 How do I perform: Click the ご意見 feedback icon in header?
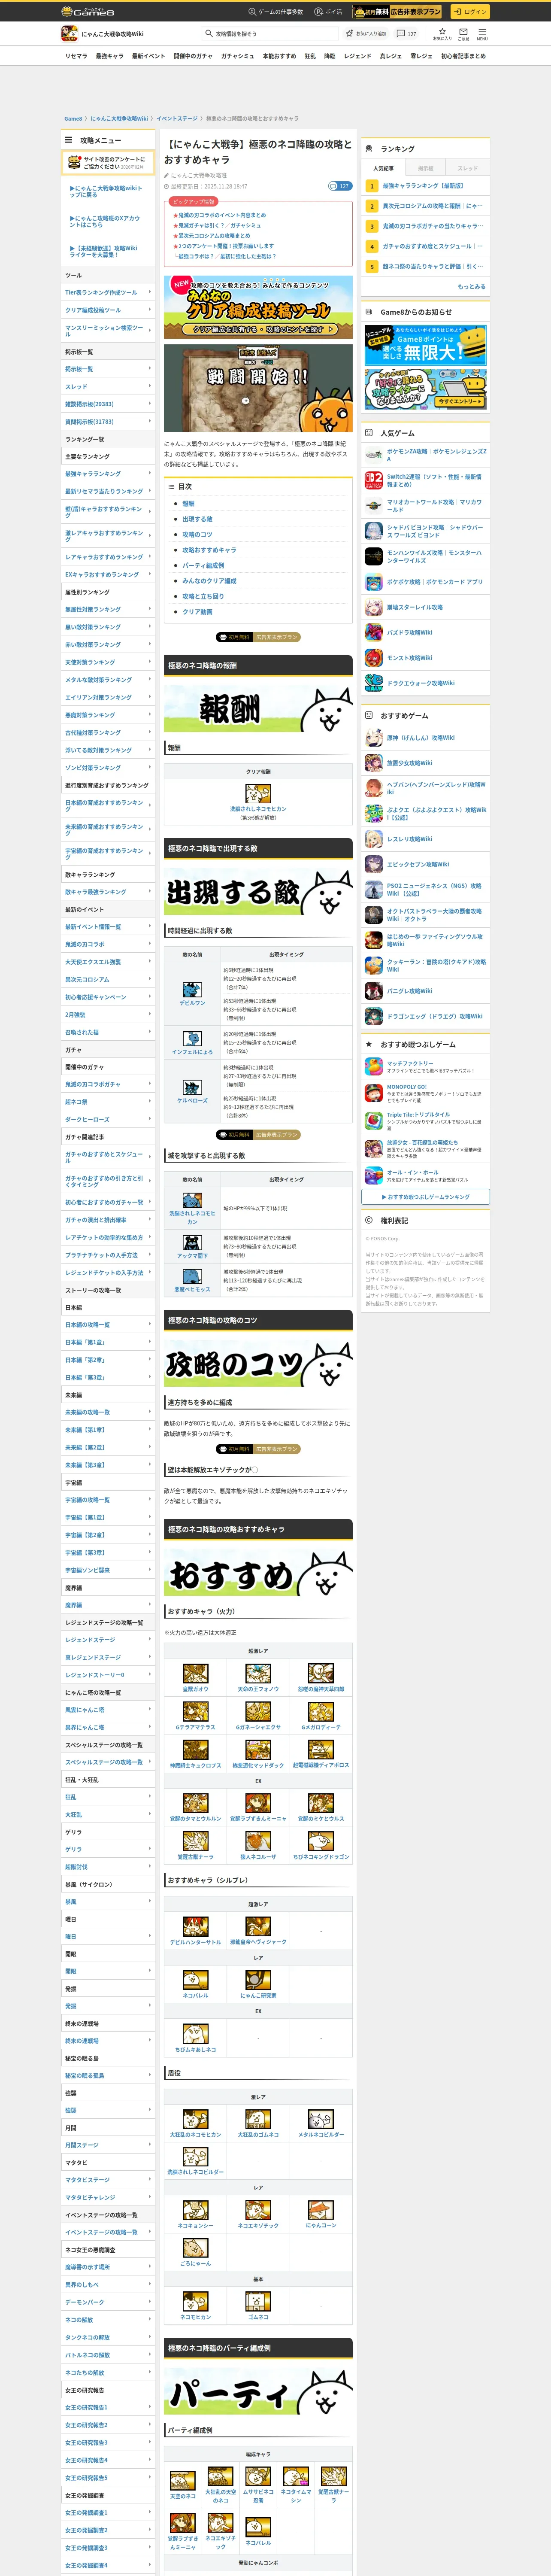point(463,33)
